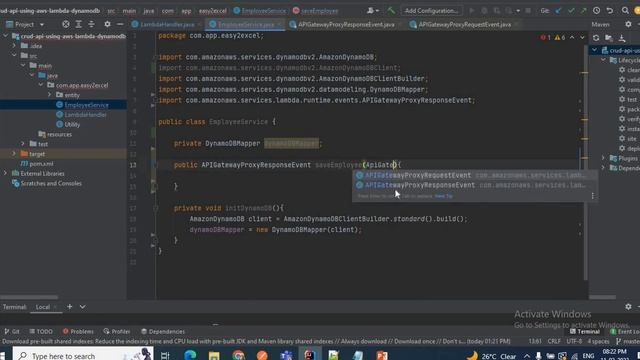Open autocomplete popup options menu
640x360 pixels.
592,196
